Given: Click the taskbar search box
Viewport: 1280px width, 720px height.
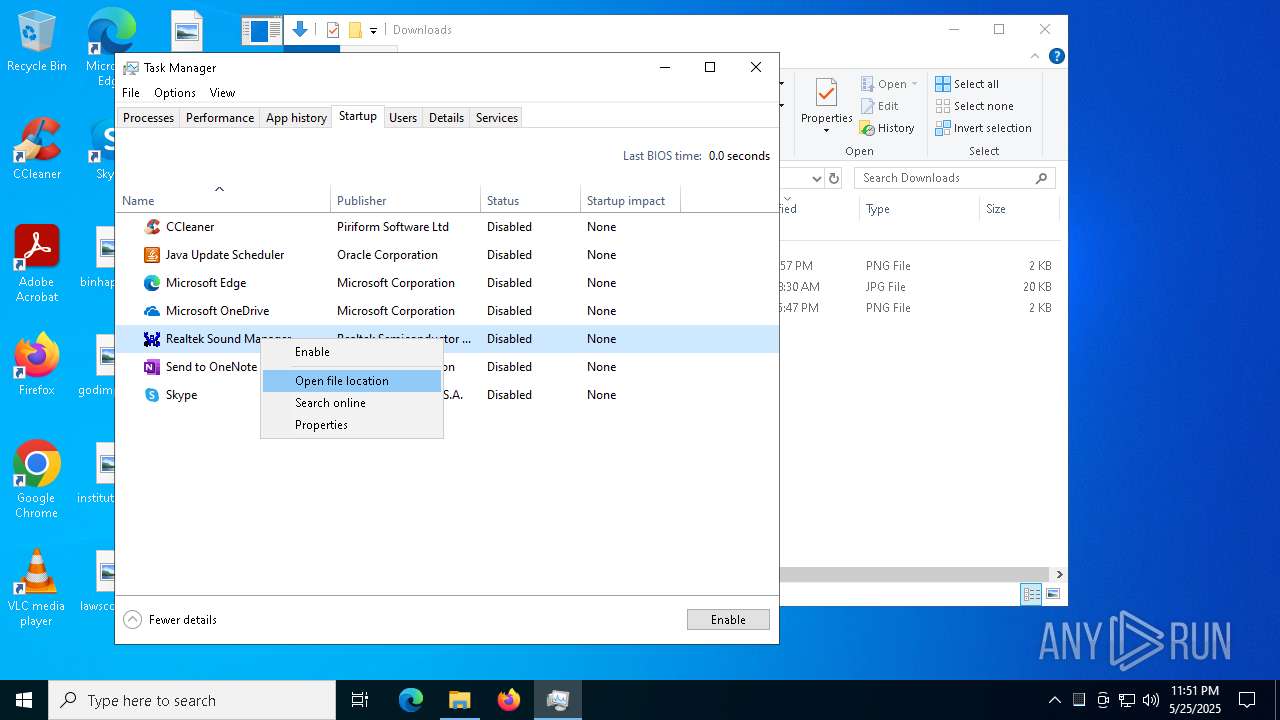Looking at the screenshot, I should click(192, 700).
